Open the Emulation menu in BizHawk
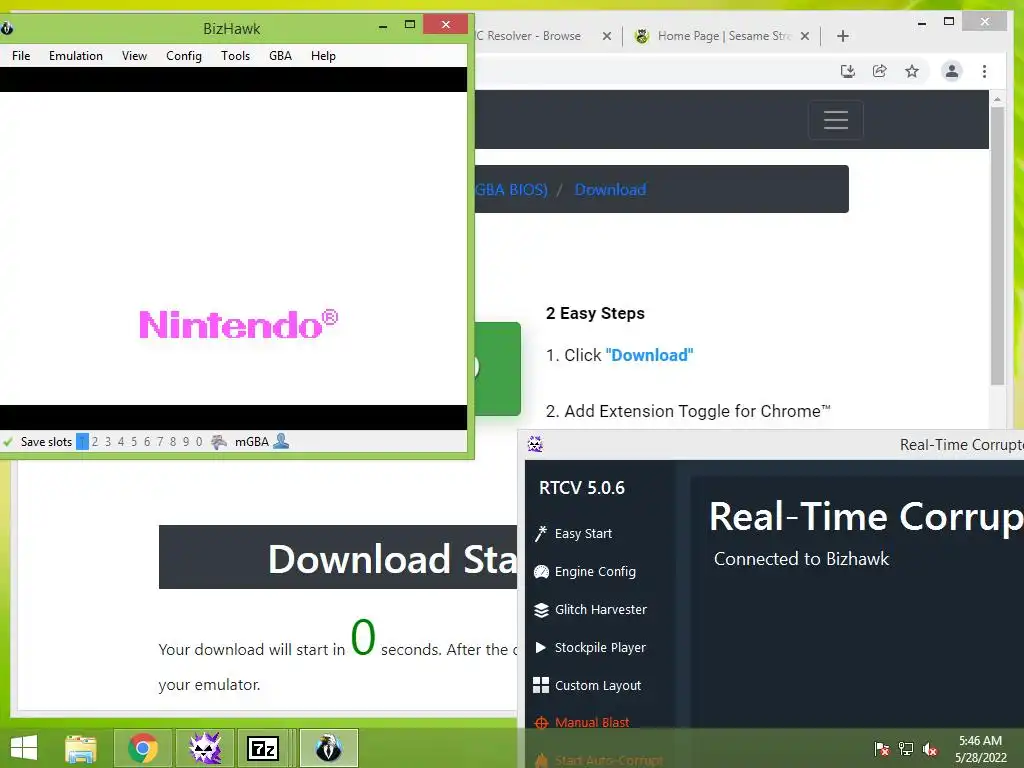The image size is (1024, 768). [x=76, y=56]
